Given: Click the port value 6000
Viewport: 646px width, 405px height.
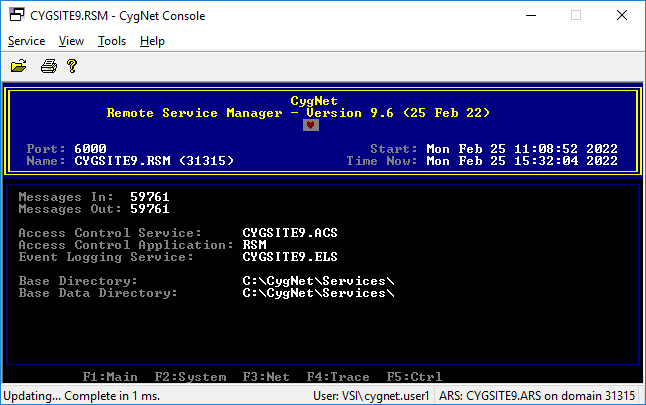Looking at the screenshot, I should tap(90, 148).
